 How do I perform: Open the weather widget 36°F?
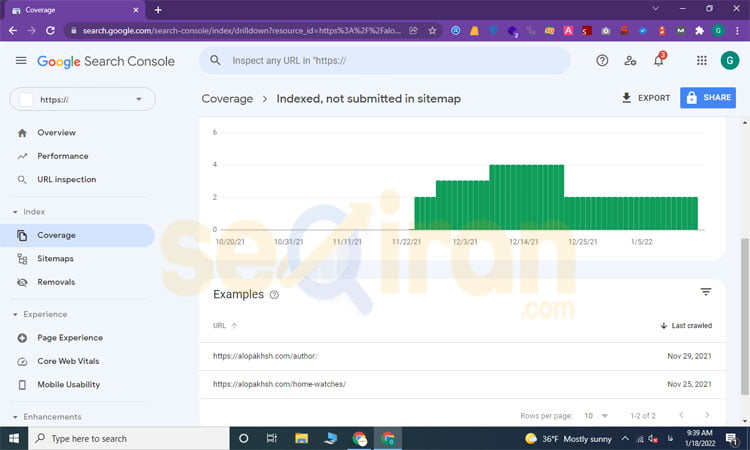568,439
